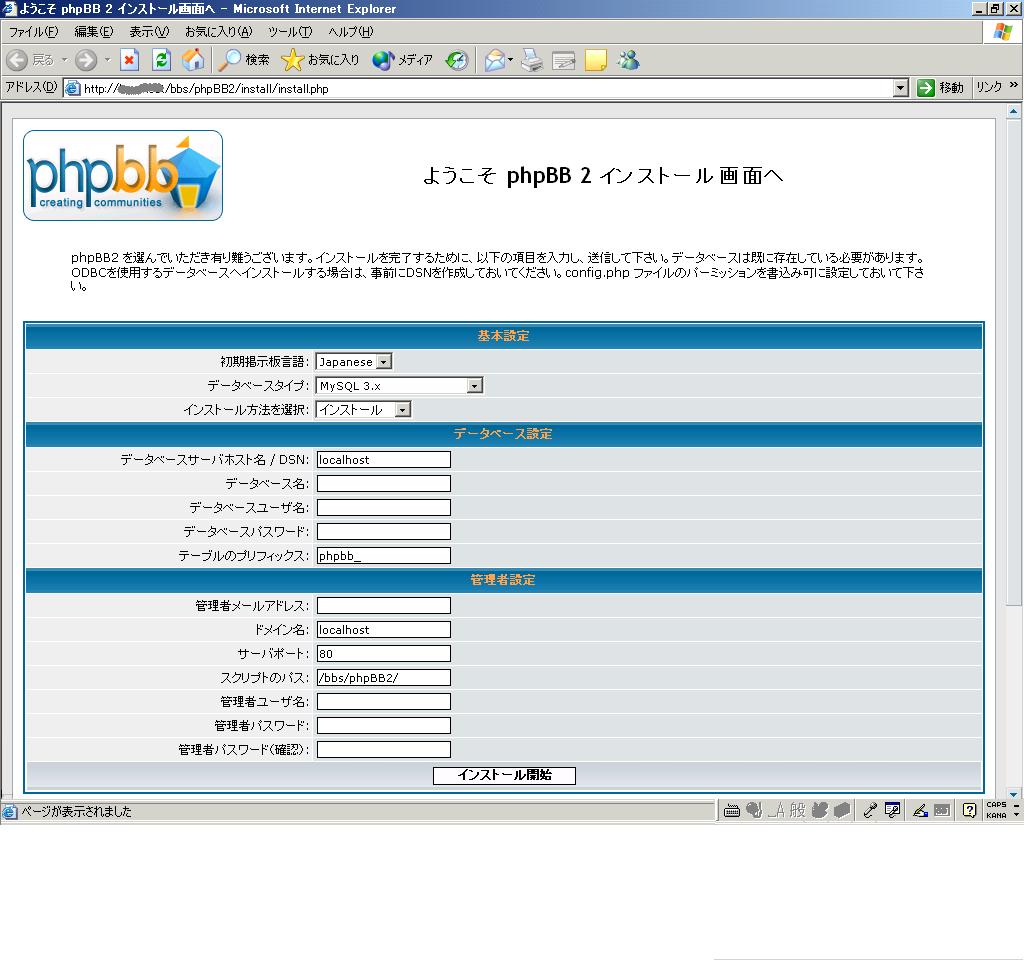Click the admin user name field
Image resolution: width=1024 pixels, height=970 pixels.
pos(383,702)
